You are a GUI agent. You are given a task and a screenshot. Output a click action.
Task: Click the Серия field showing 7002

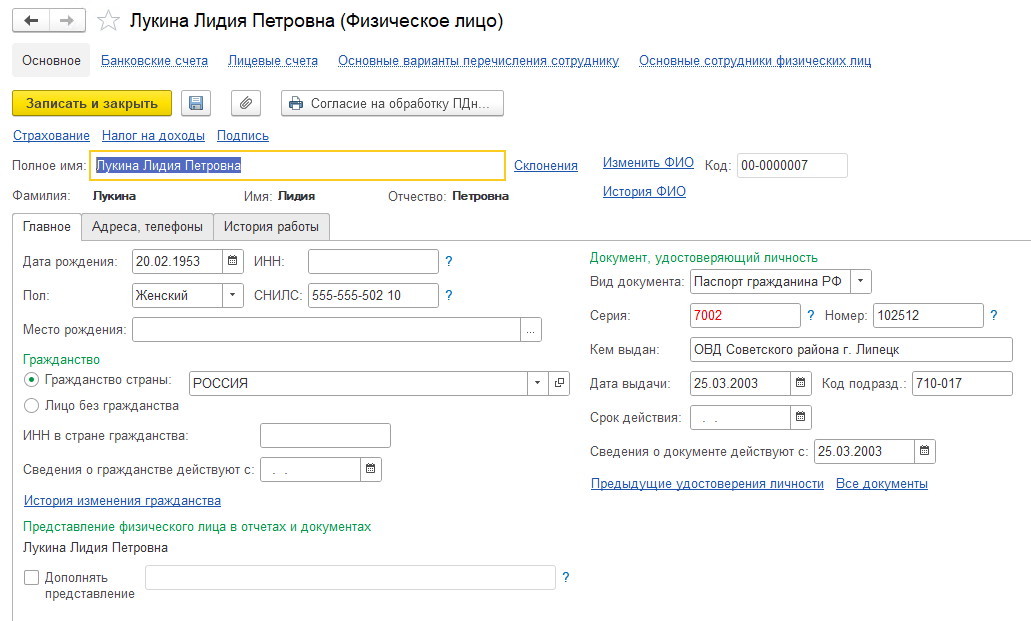(745, 315)
